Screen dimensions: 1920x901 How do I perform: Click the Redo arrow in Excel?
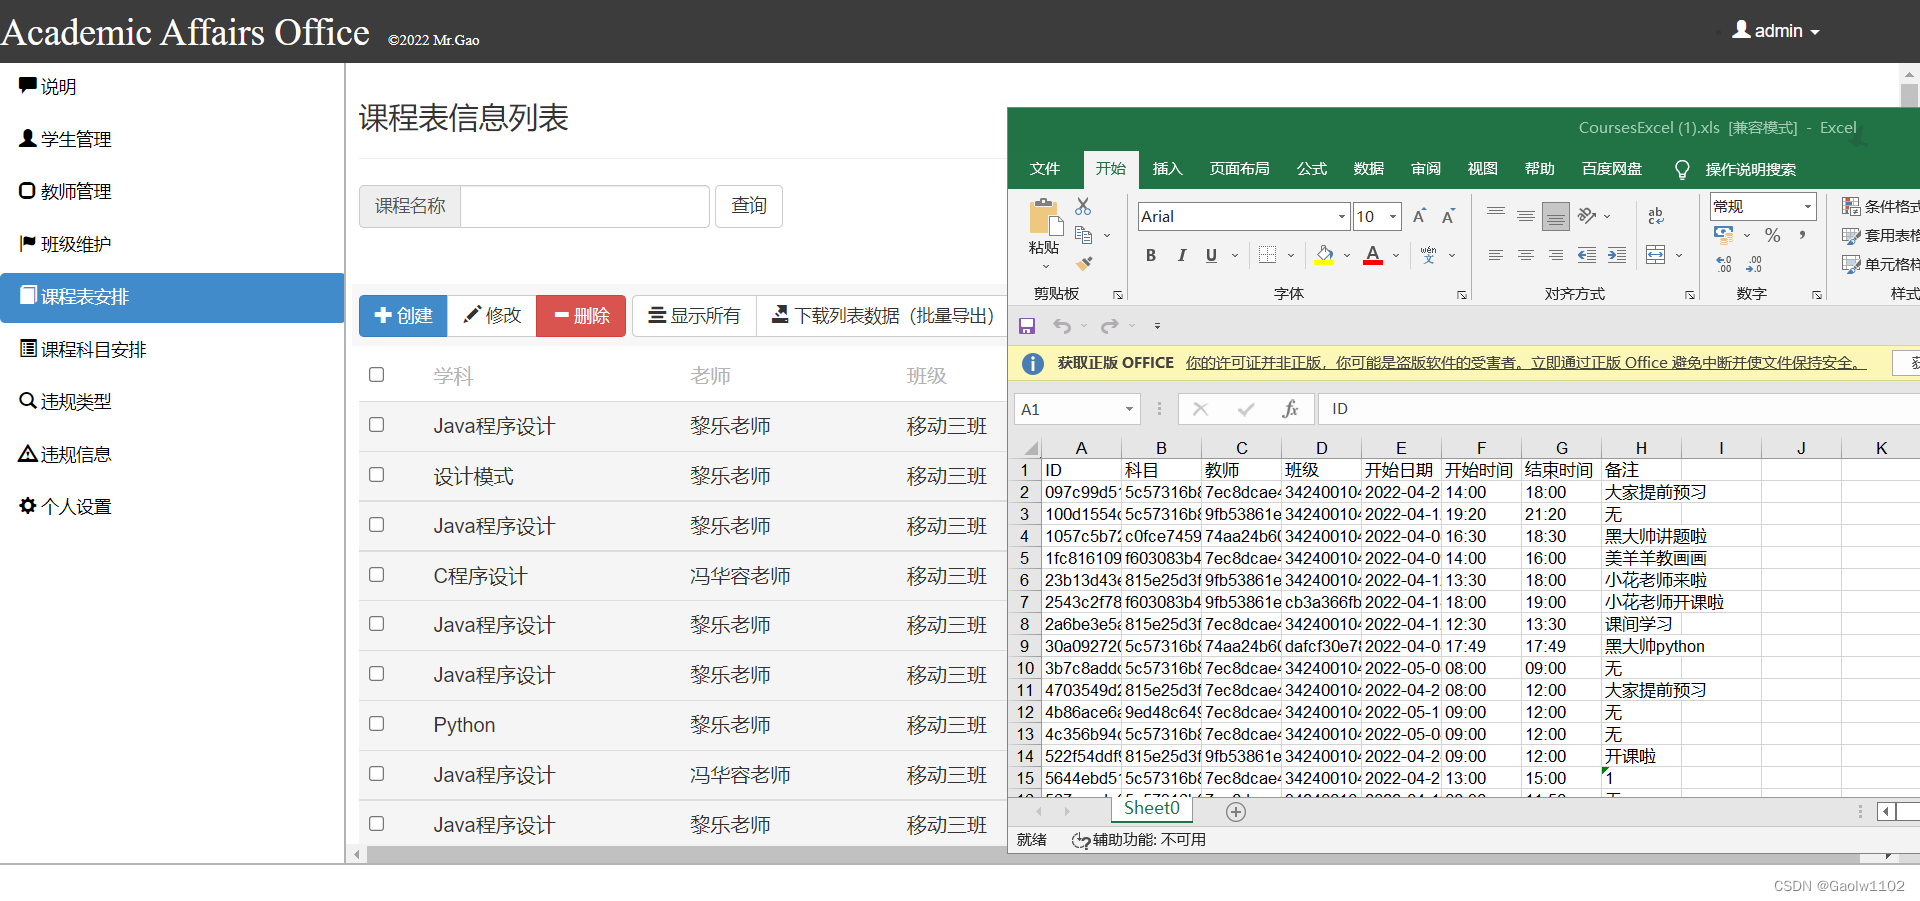[1109, 326]
